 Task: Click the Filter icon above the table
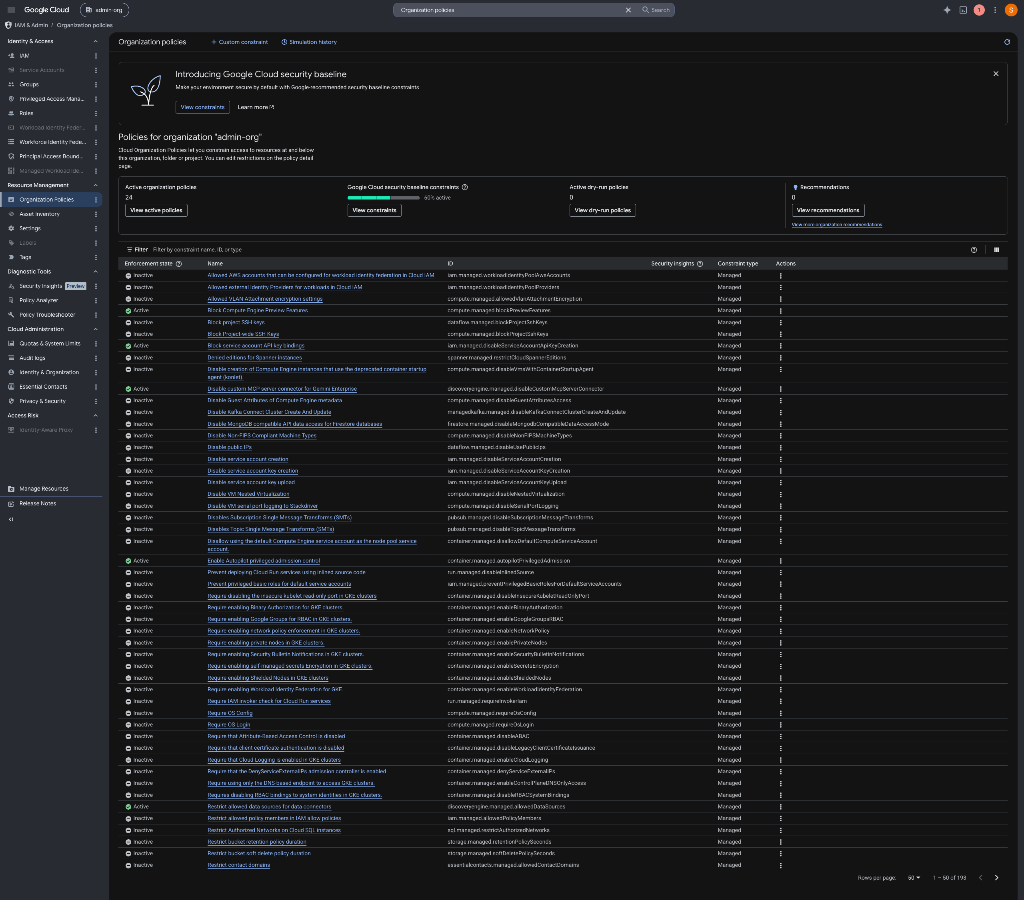pos(129,249)
